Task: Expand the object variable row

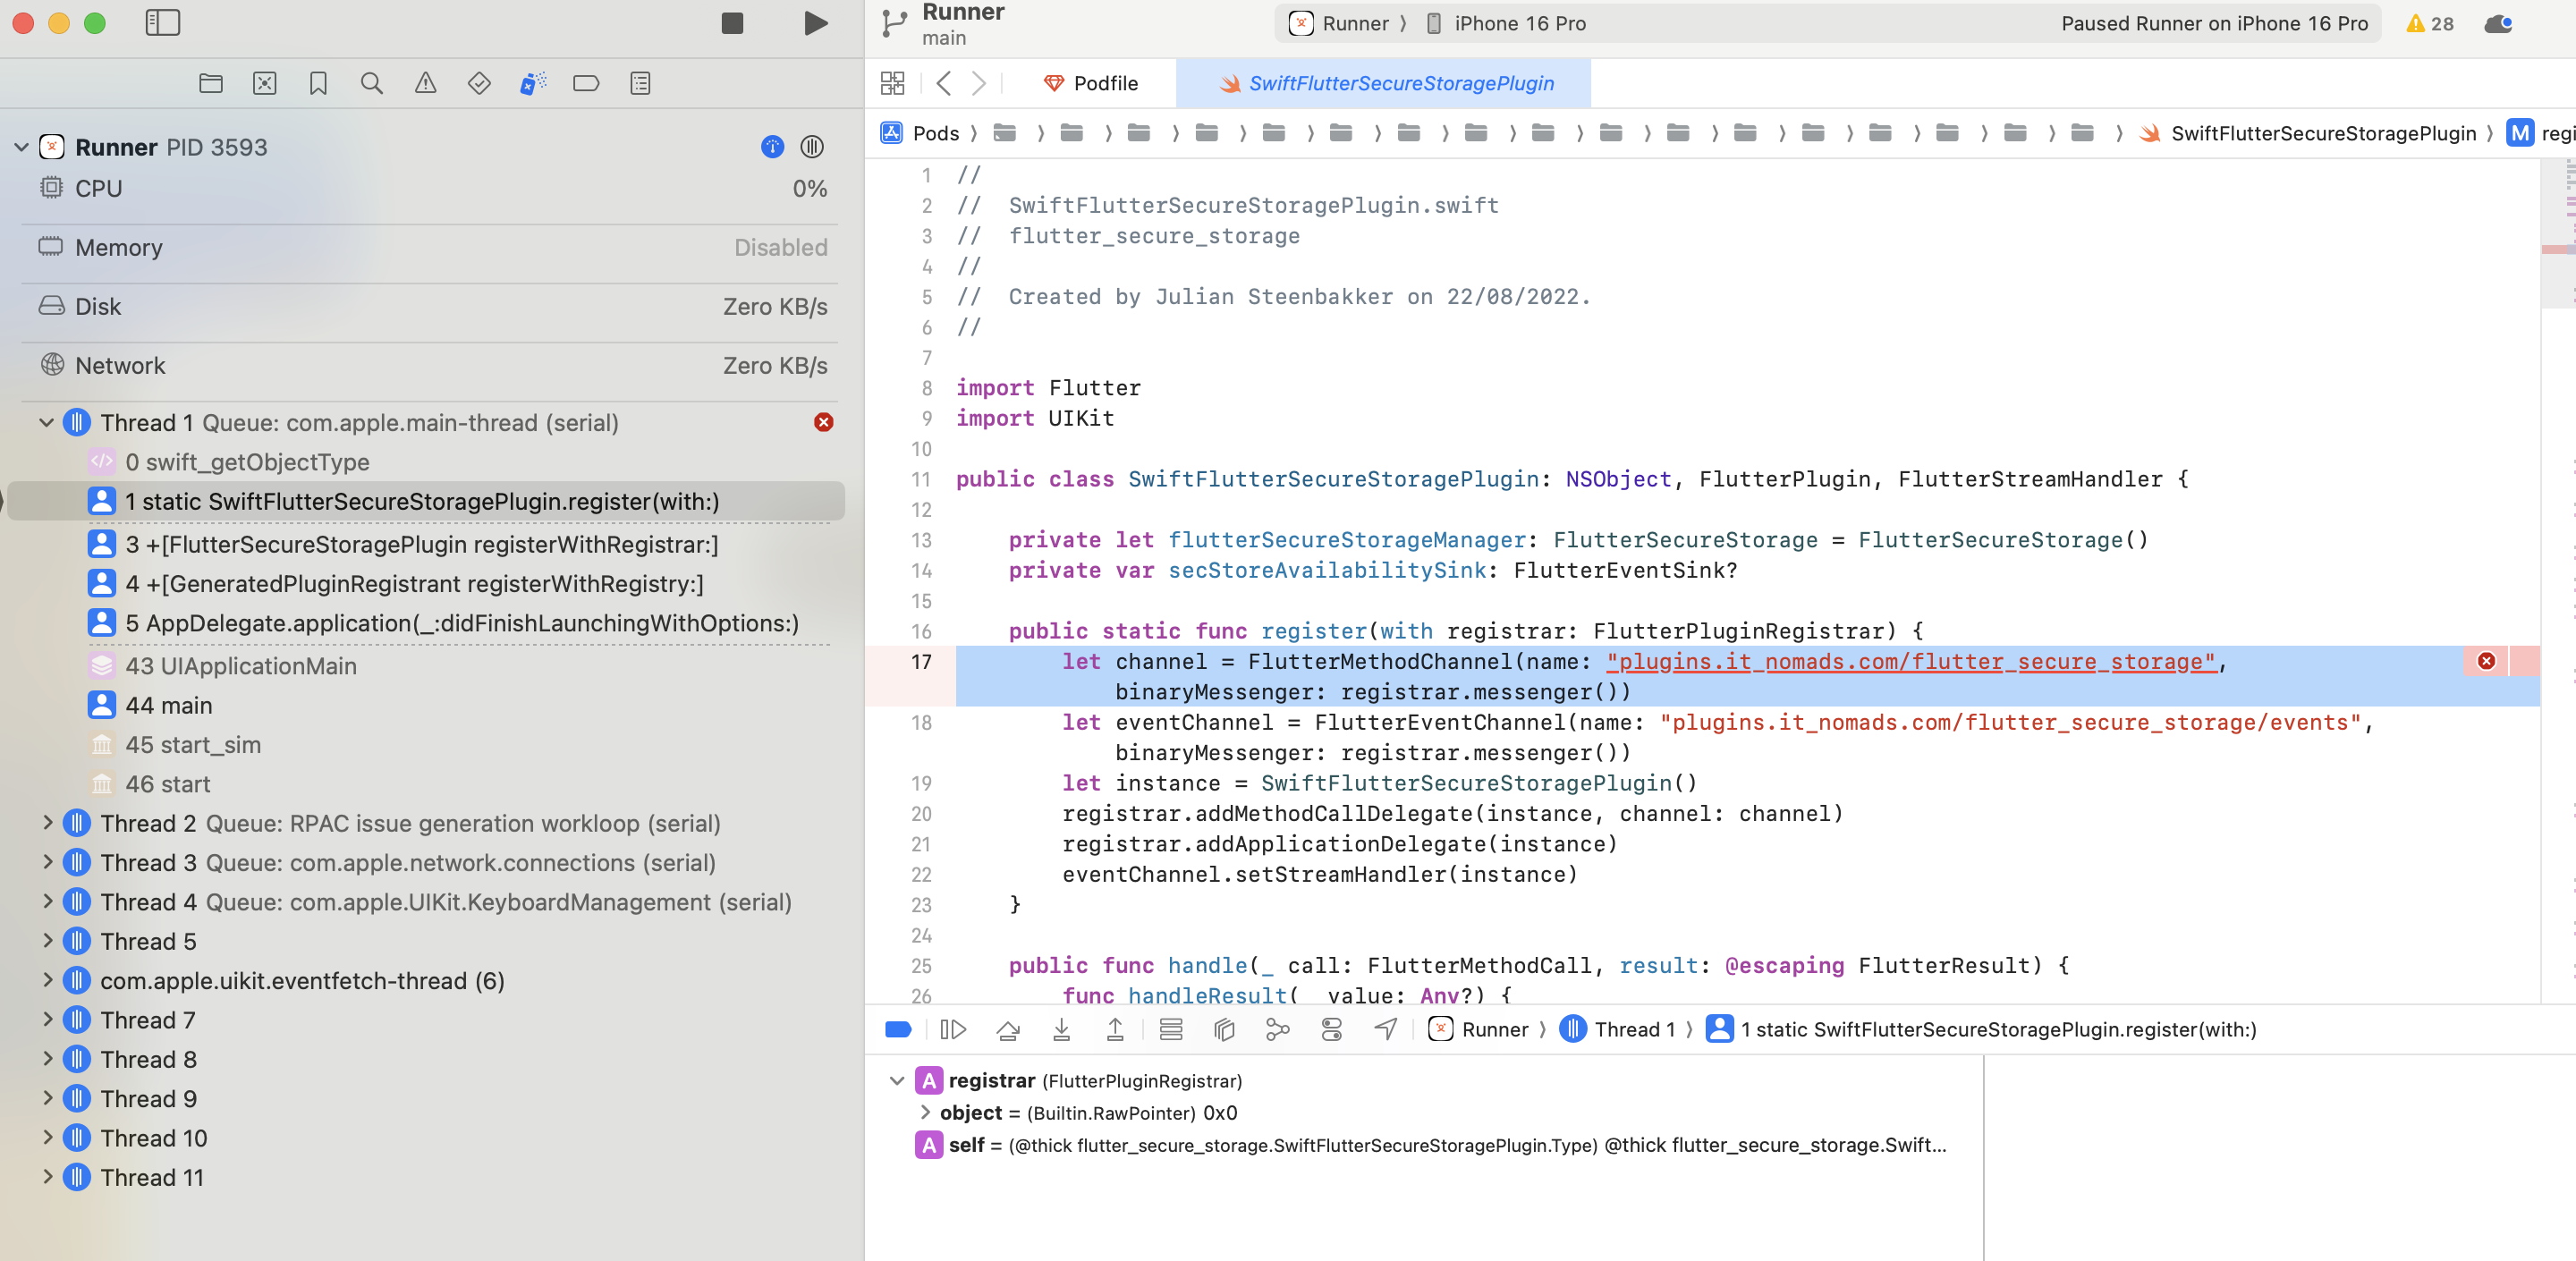Action: (x=925, y=1112)
